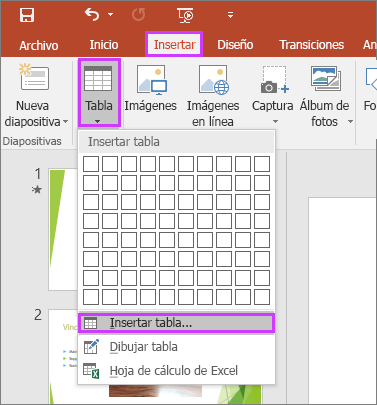
Task: Switch to the Inicio tab
Action: click(x=104, y=45)
